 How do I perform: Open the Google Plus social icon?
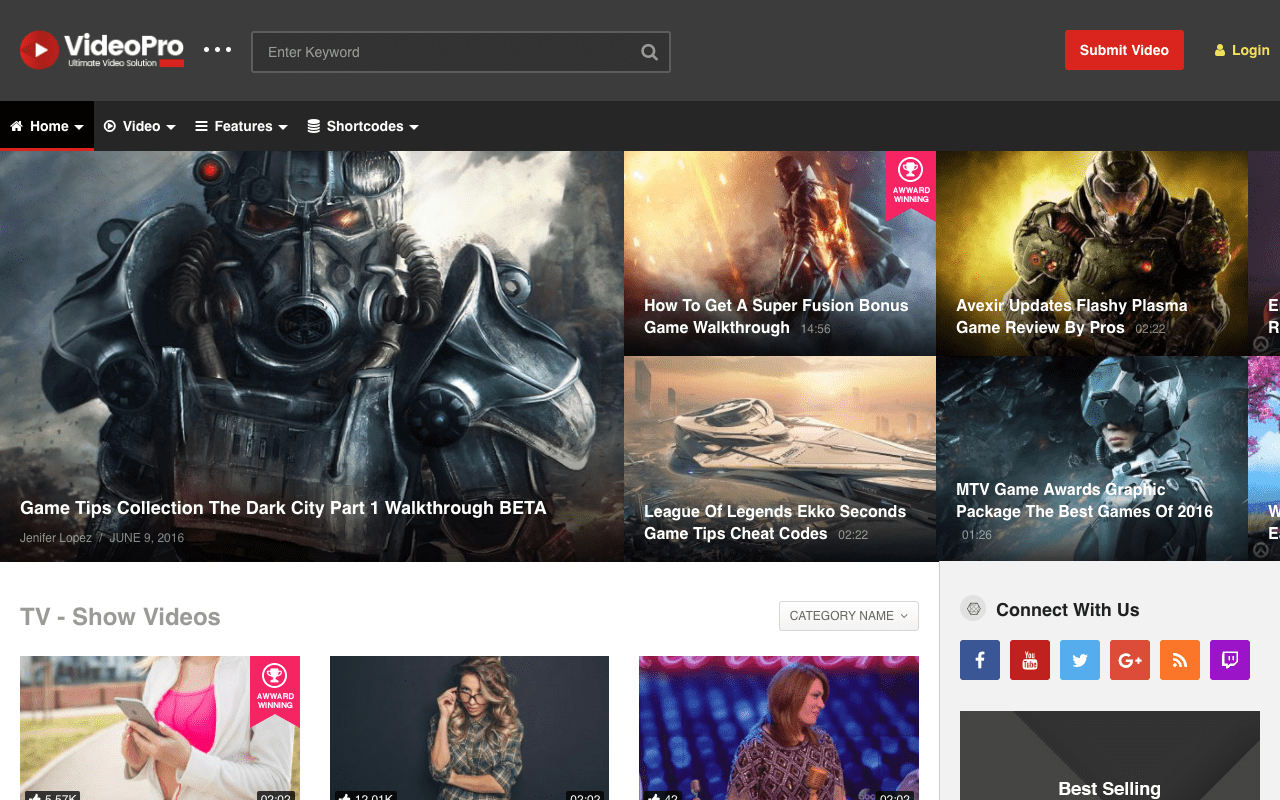(1130, 660)
